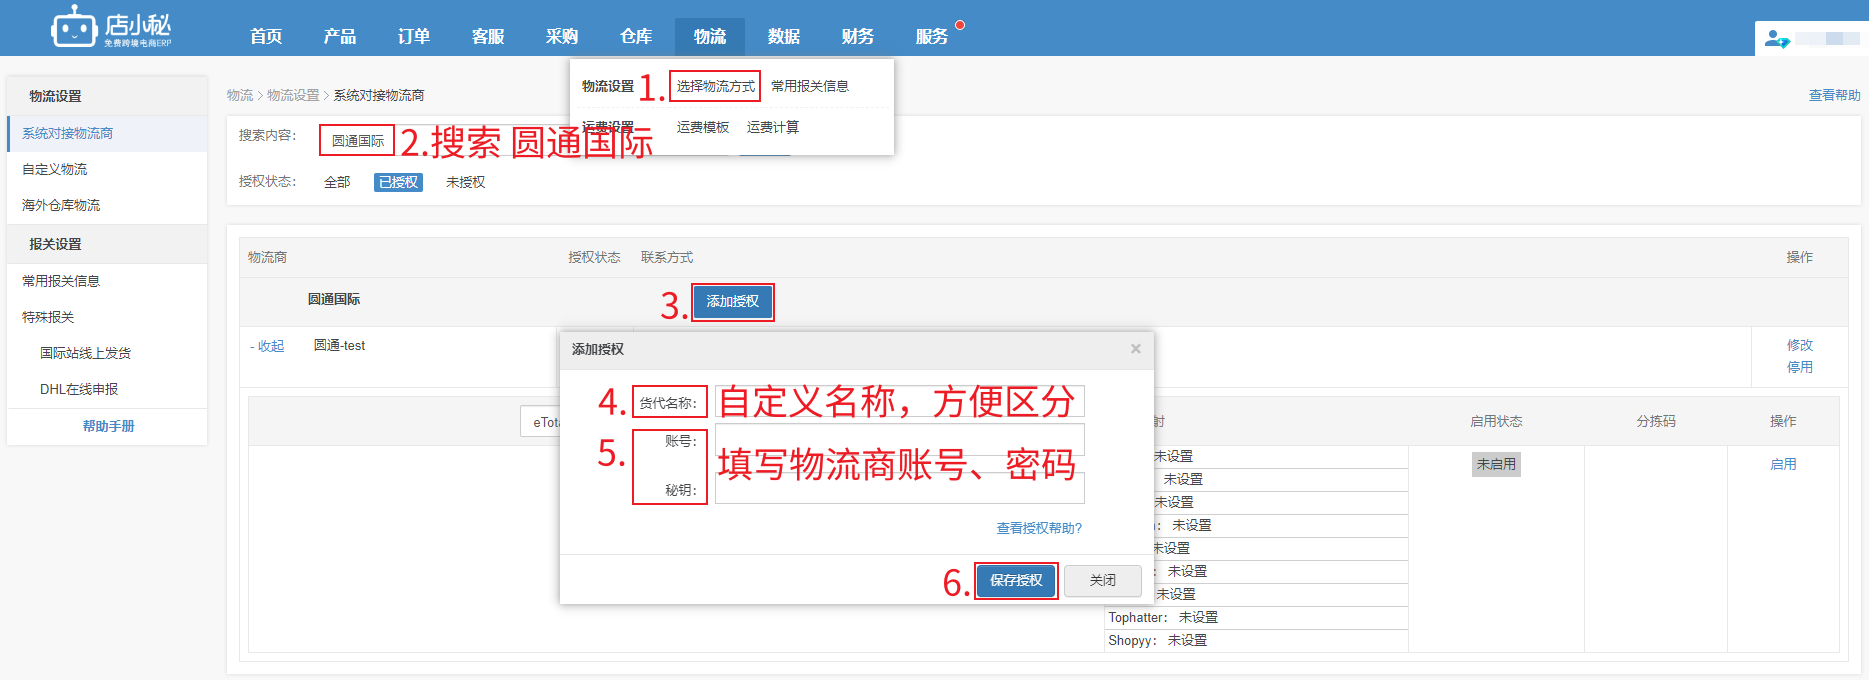The width and height of the screenshot is (1869, 680).
Task: Click the 添加授权 button
Action: click(x=732, y=301)
